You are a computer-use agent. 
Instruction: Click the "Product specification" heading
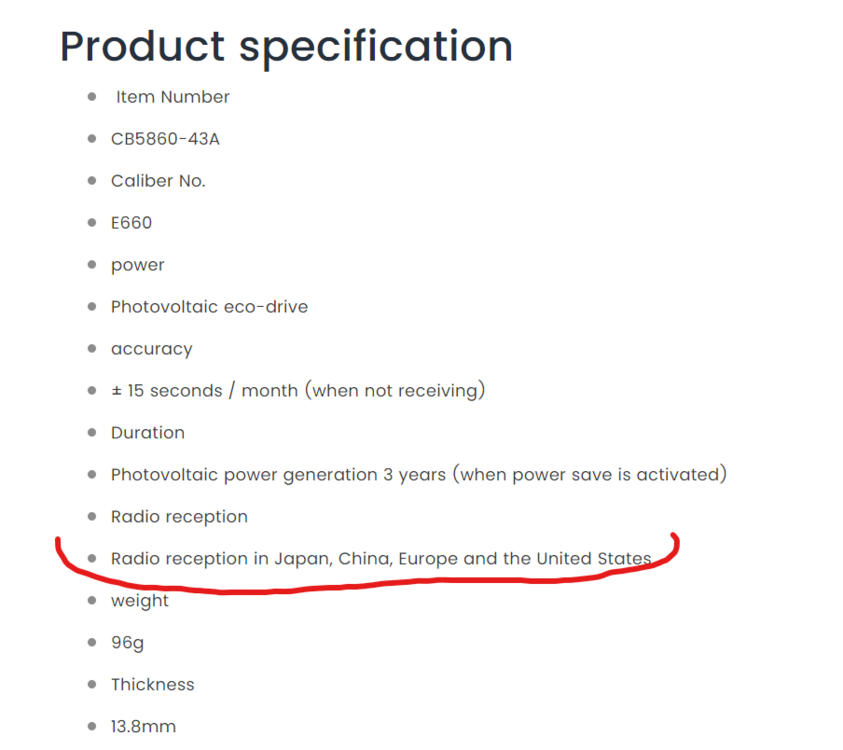click(286, 46)
